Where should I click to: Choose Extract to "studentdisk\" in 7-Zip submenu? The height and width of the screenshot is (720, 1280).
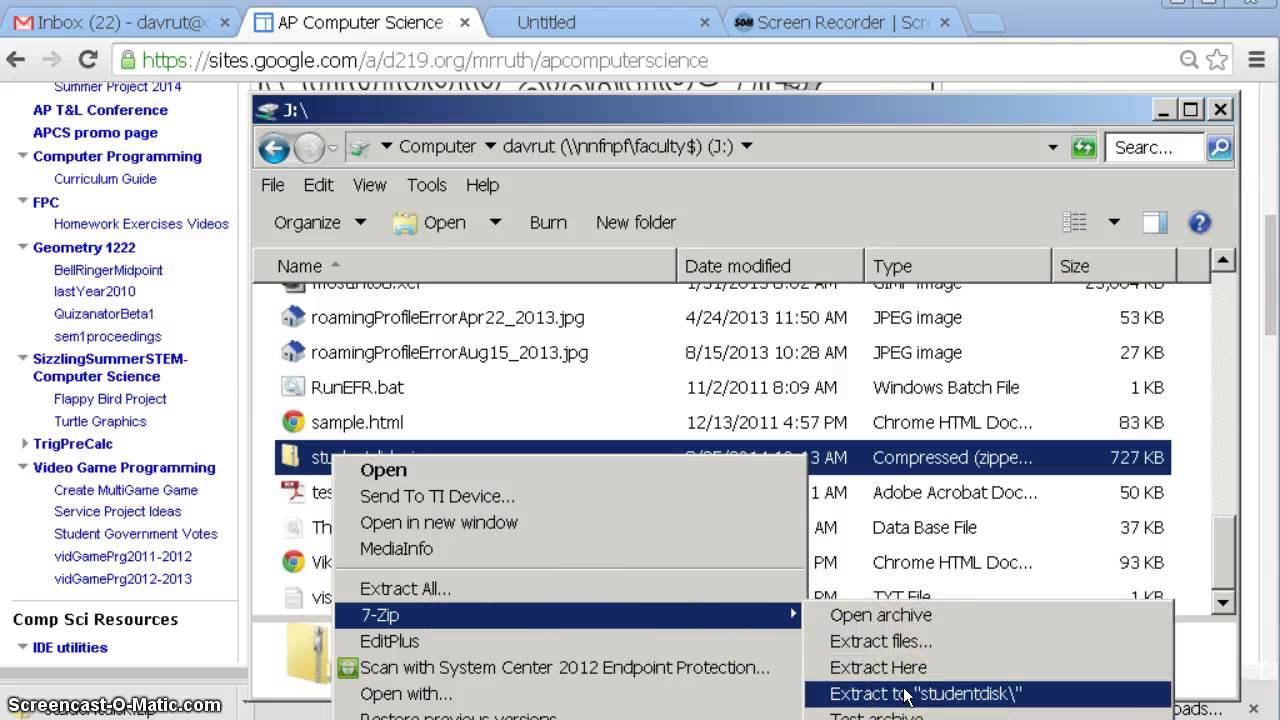coord(988,693)
